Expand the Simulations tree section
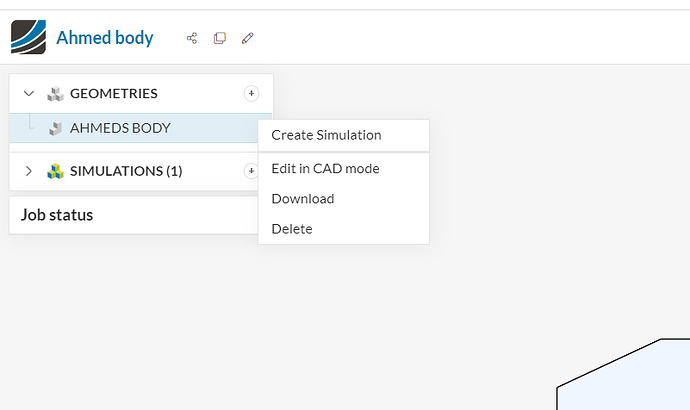Screen dimensions: 690x410 pyautogui.click(x=29, y=171)
